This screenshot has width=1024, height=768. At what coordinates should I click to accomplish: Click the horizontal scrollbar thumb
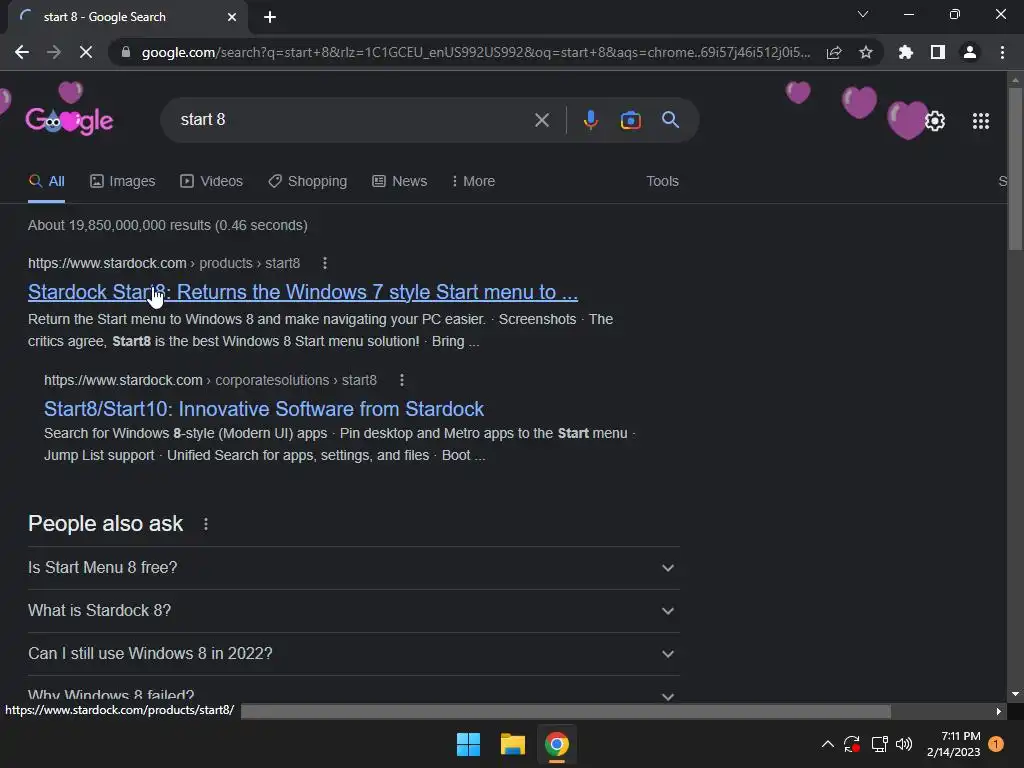click(x=566, y=711)
